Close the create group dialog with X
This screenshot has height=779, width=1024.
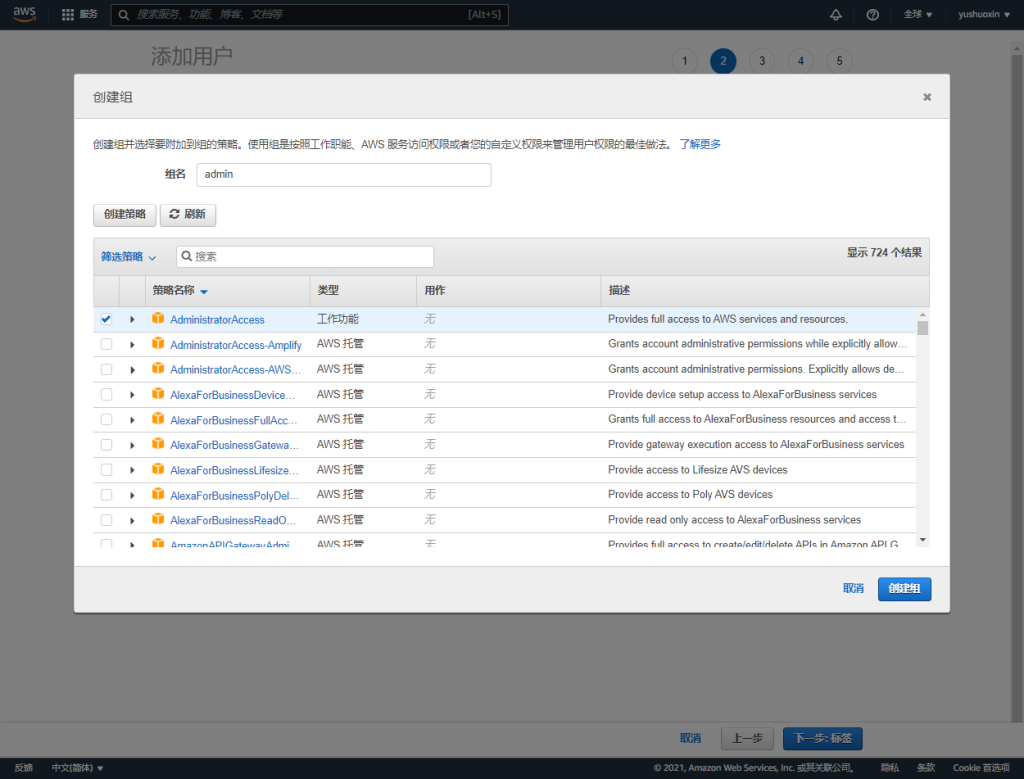927,97
